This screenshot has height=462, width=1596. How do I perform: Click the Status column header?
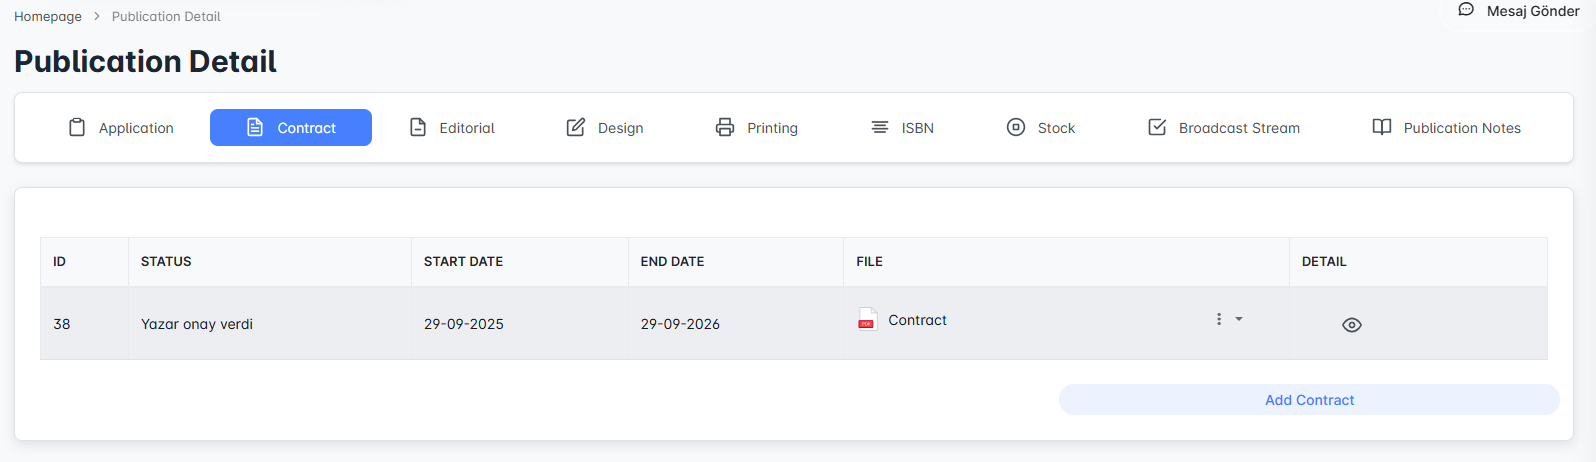click(x=166, y=261)
